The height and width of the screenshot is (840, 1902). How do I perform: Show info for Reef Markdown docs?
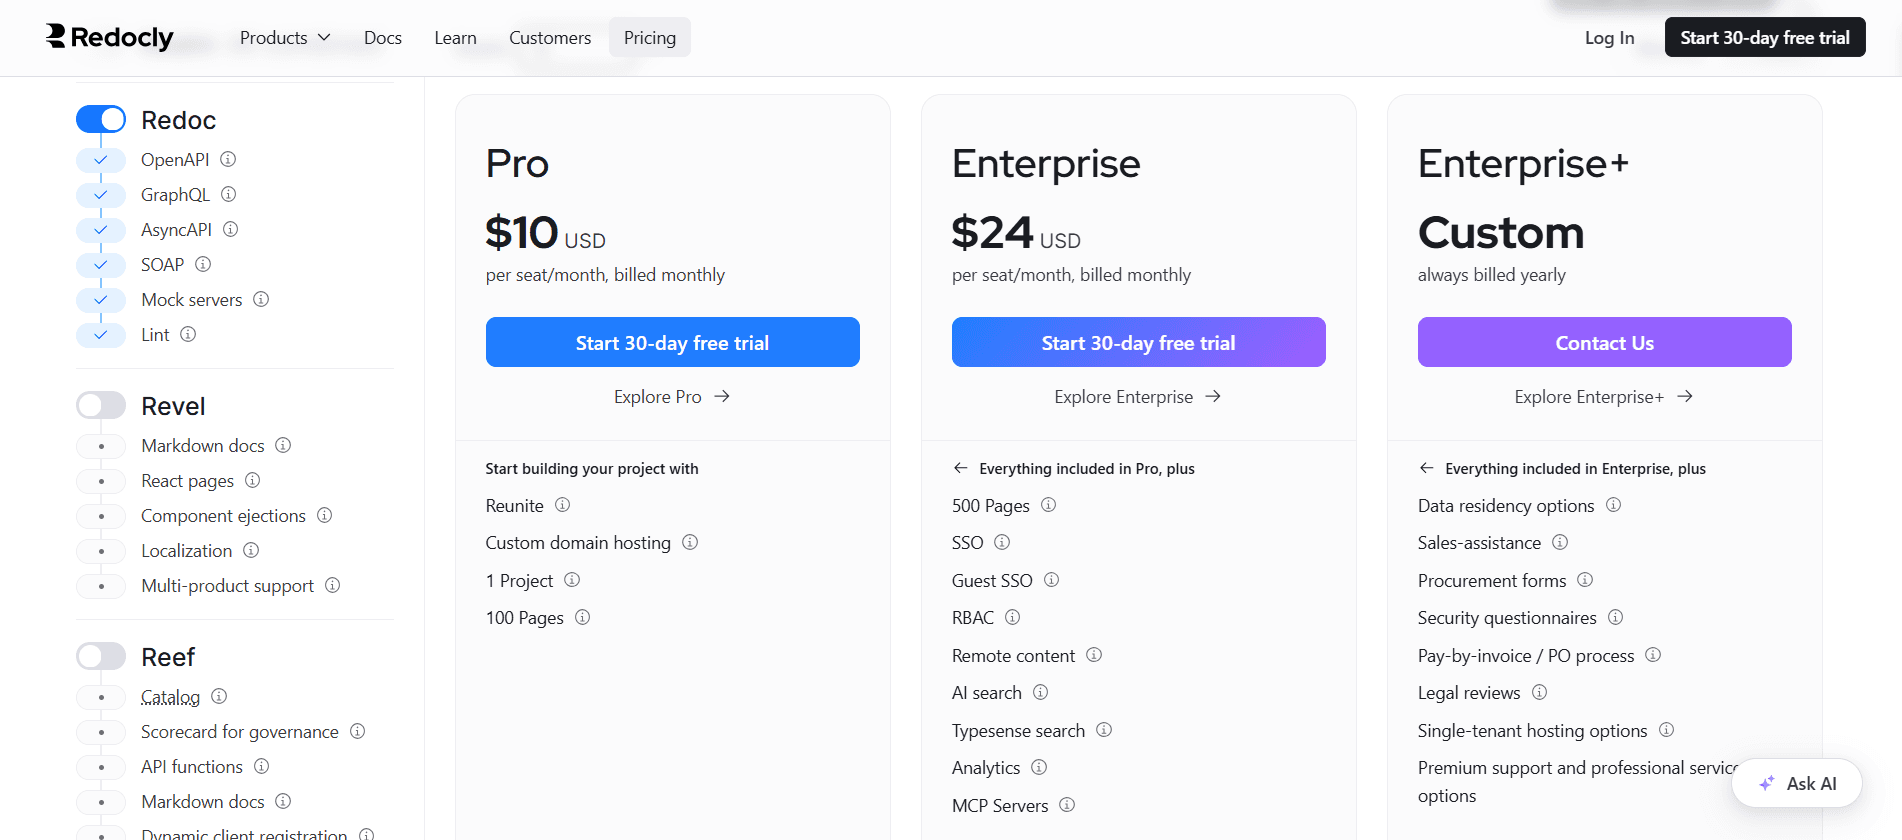tap(283, 801)
